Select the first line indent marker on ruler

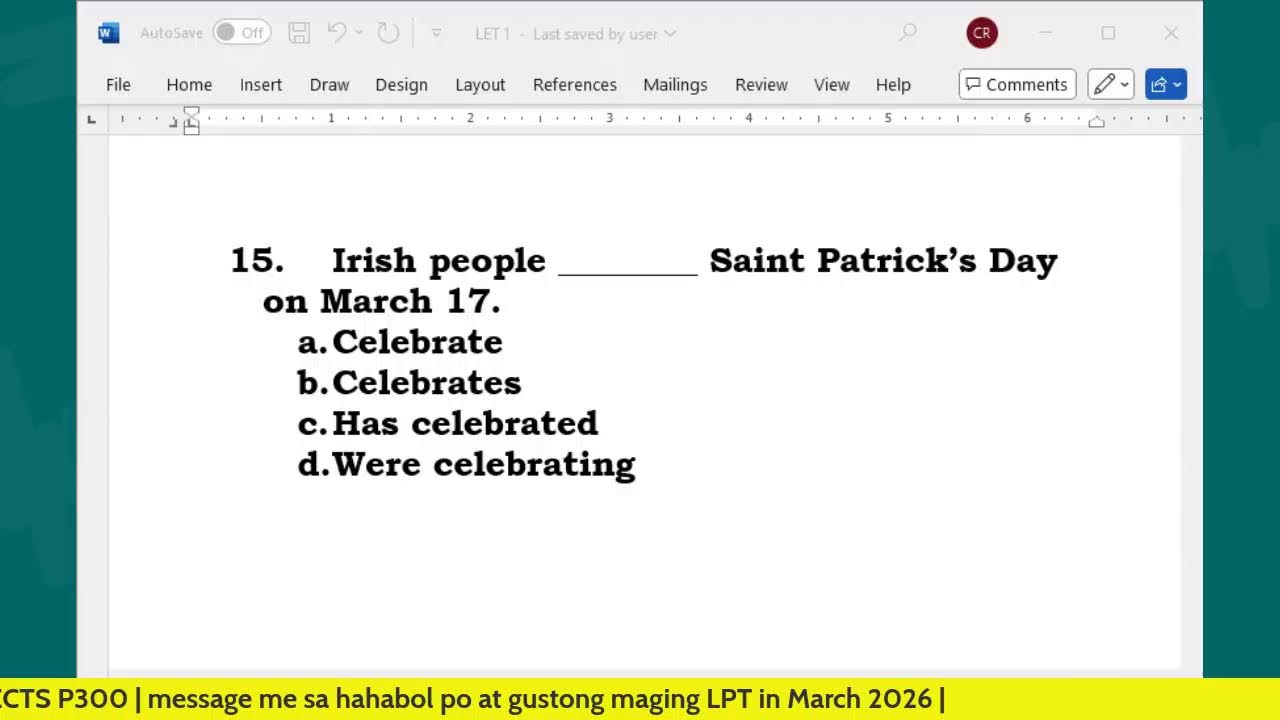point(191,113)
